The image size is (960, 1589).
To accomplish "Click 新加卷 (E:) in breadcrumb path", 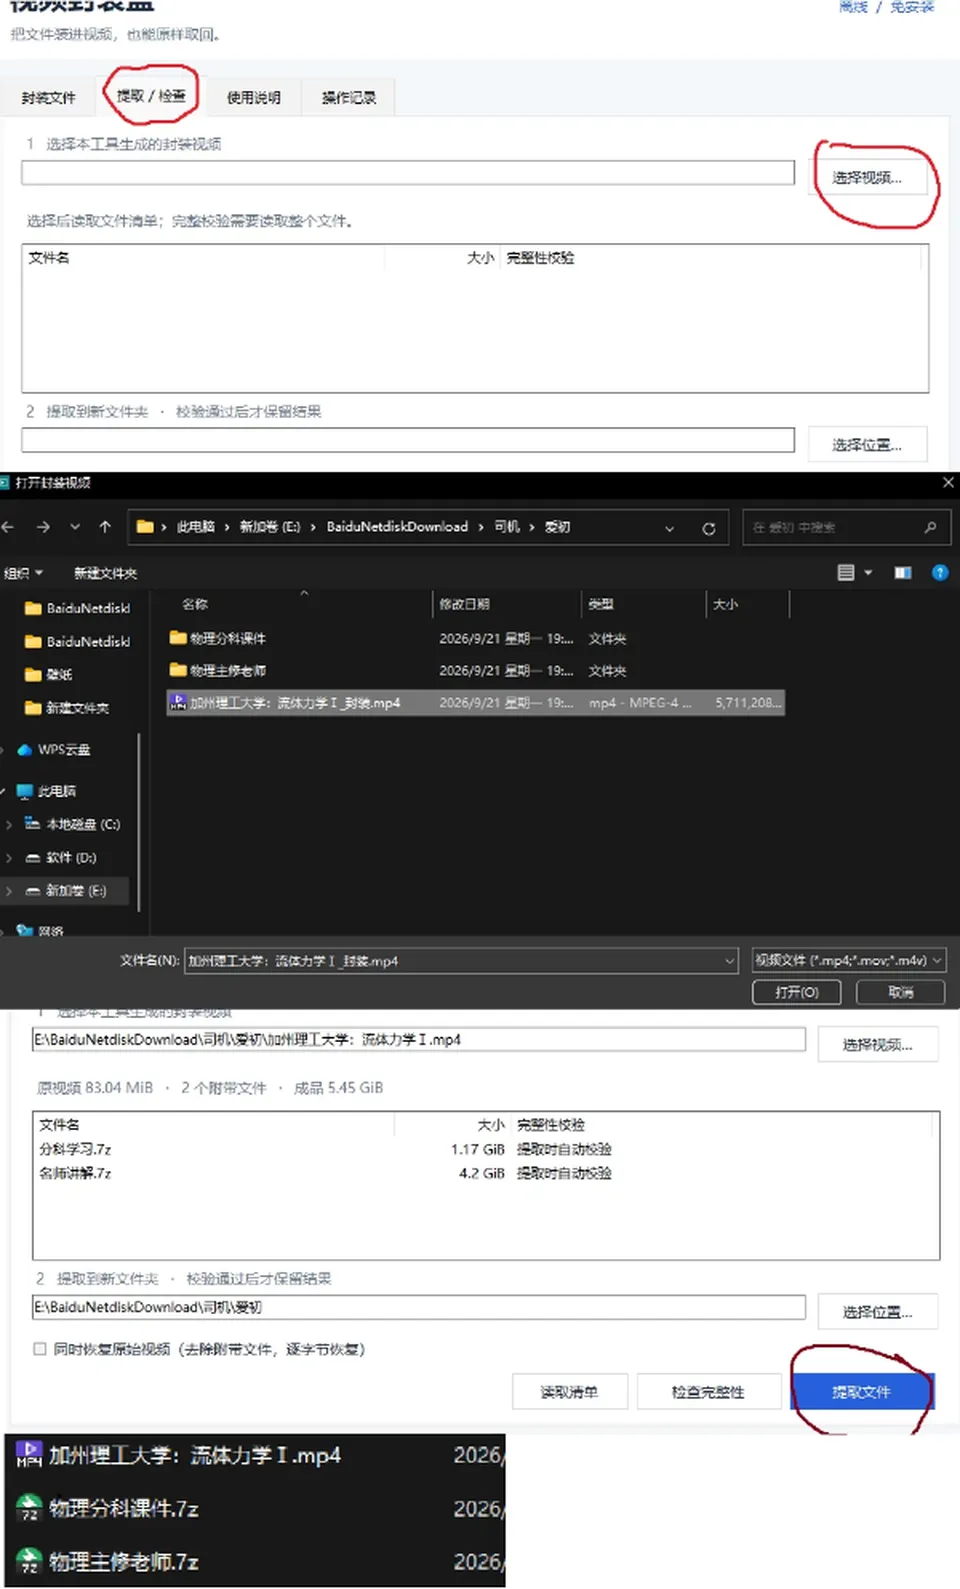I will point(270,527).
